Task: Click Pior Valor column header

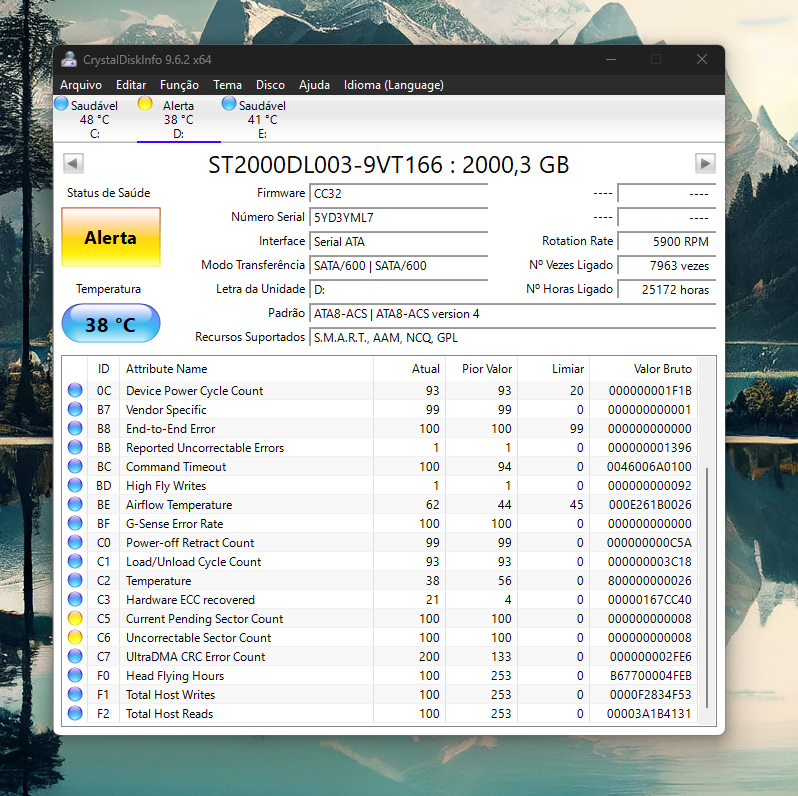Action: point(481,369)
